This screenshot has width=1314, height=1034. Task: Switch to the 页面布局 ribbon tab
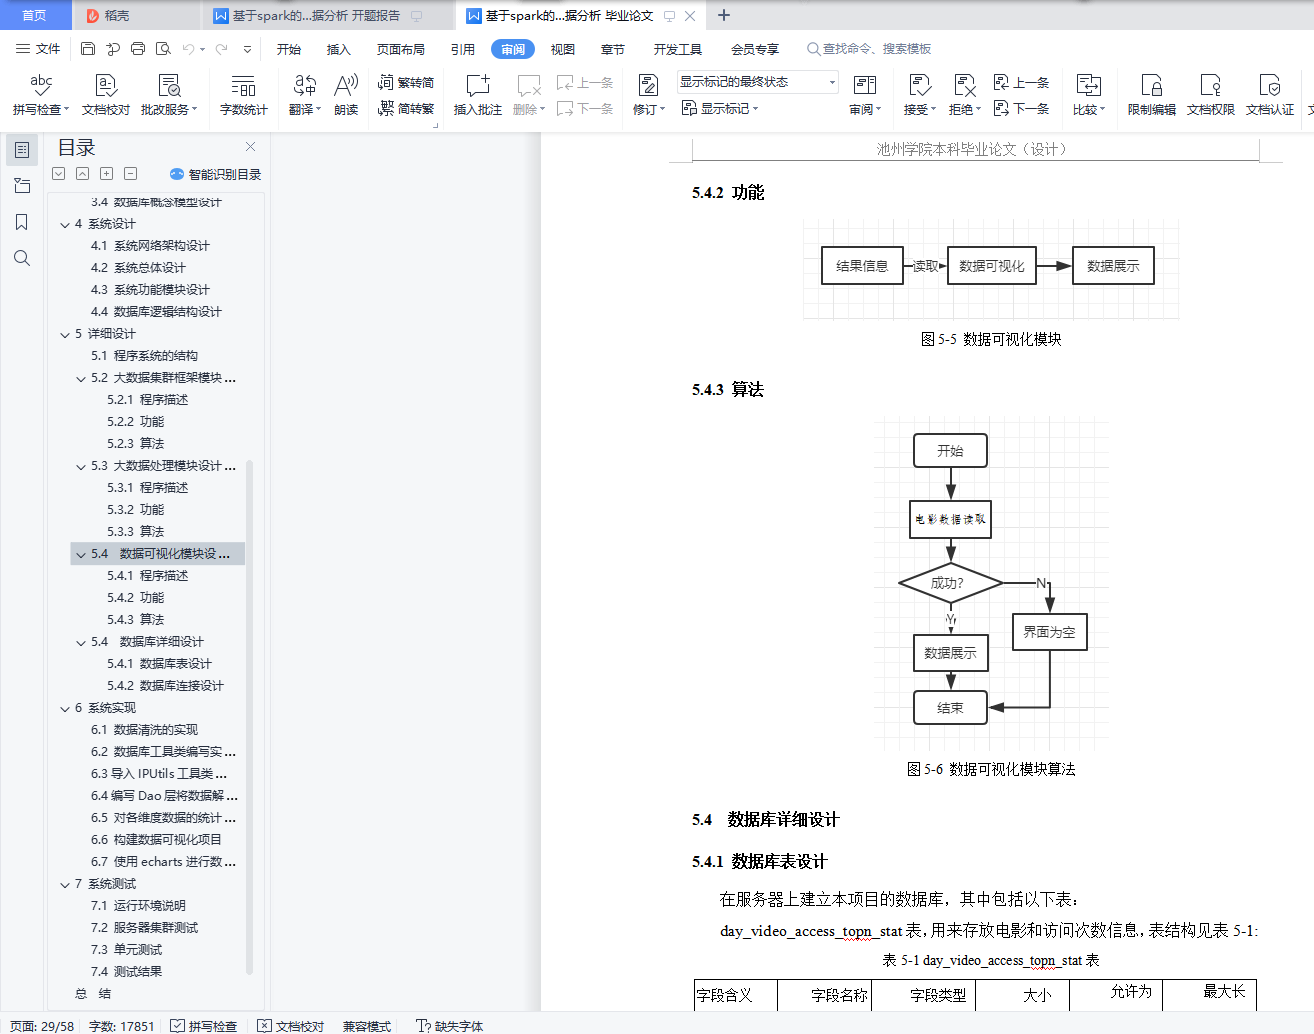(401, 49)
